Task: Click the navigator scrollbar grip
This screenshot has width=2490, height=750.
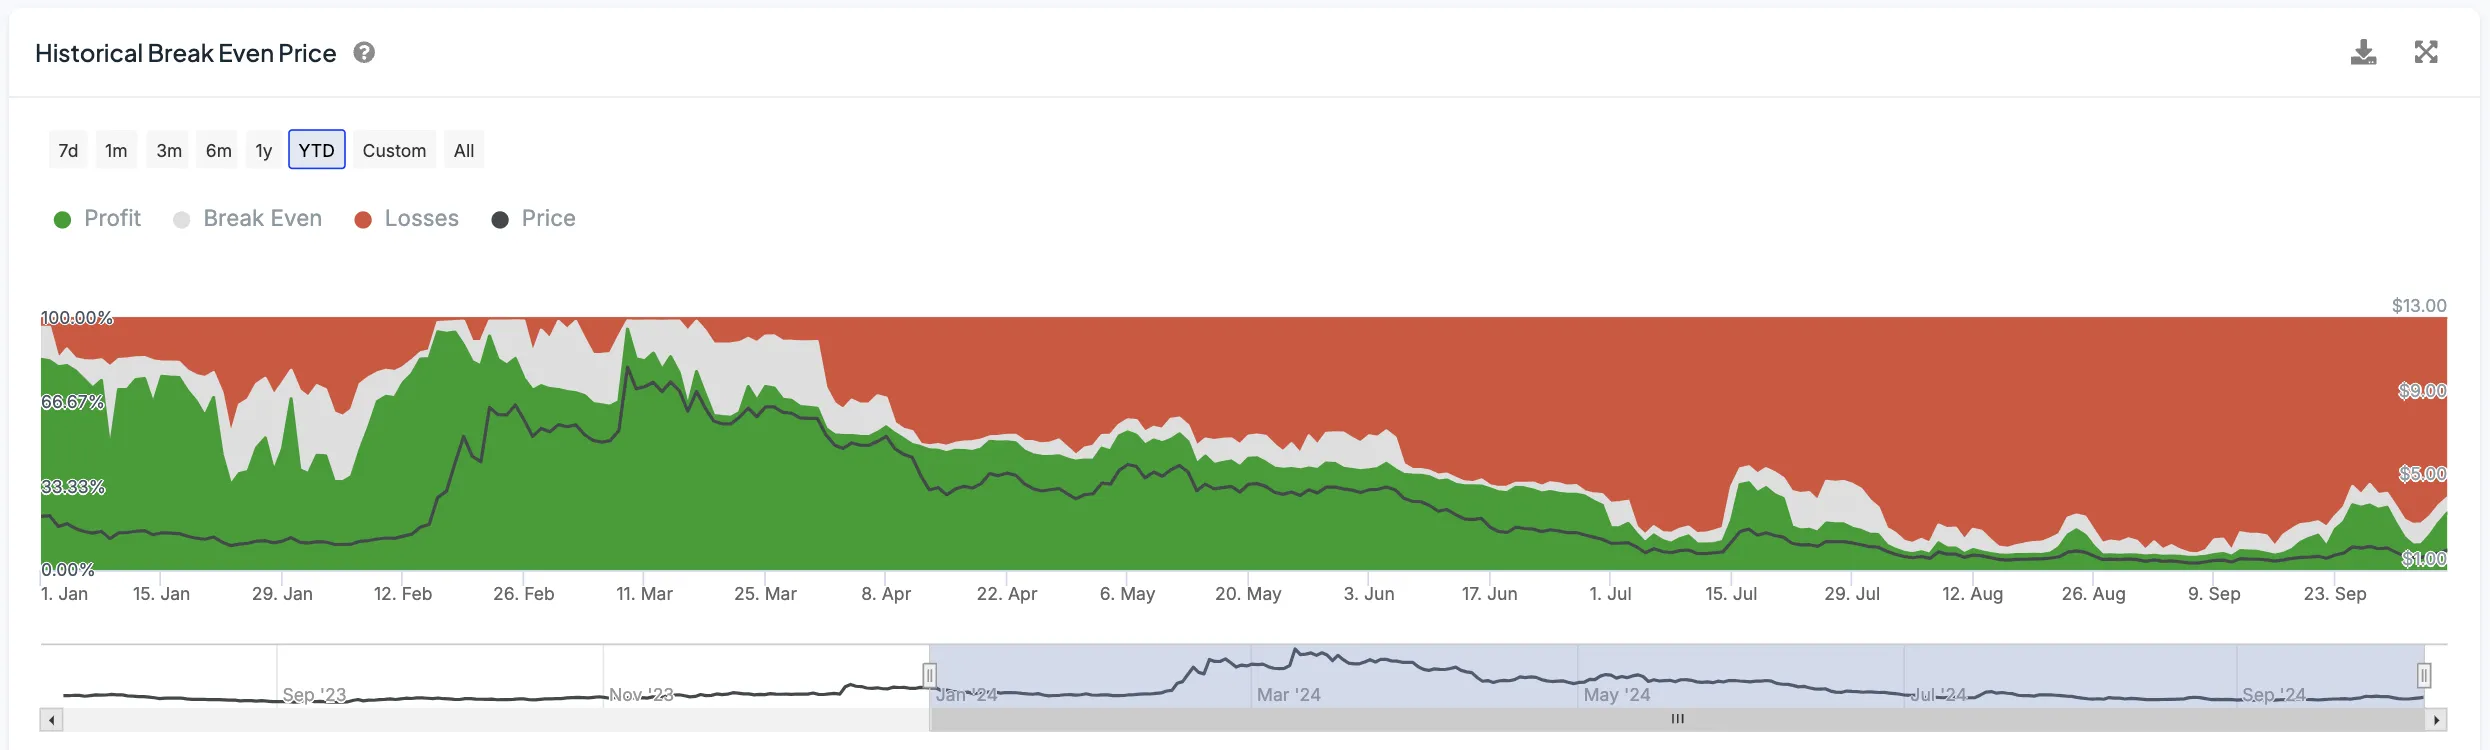Action: point(1677,720)
